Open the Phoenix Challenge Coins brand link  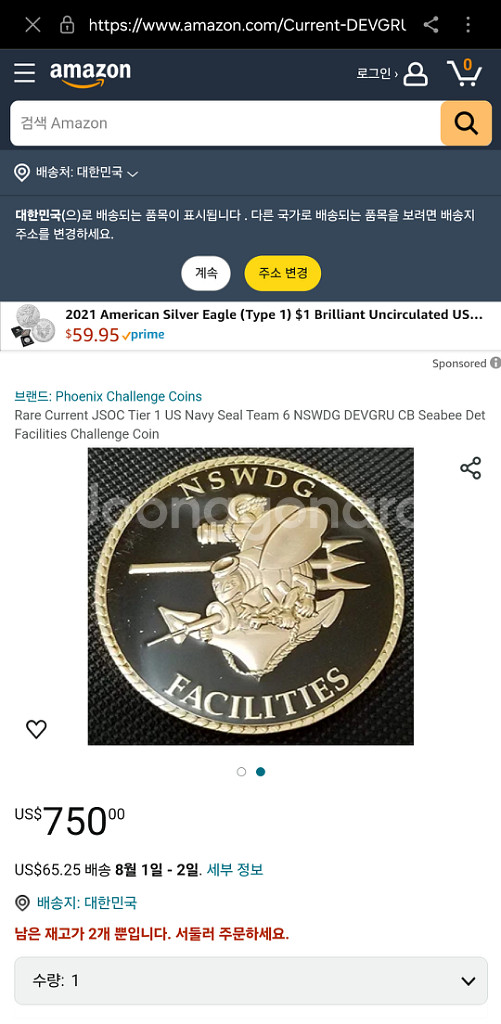click(129, 396)
